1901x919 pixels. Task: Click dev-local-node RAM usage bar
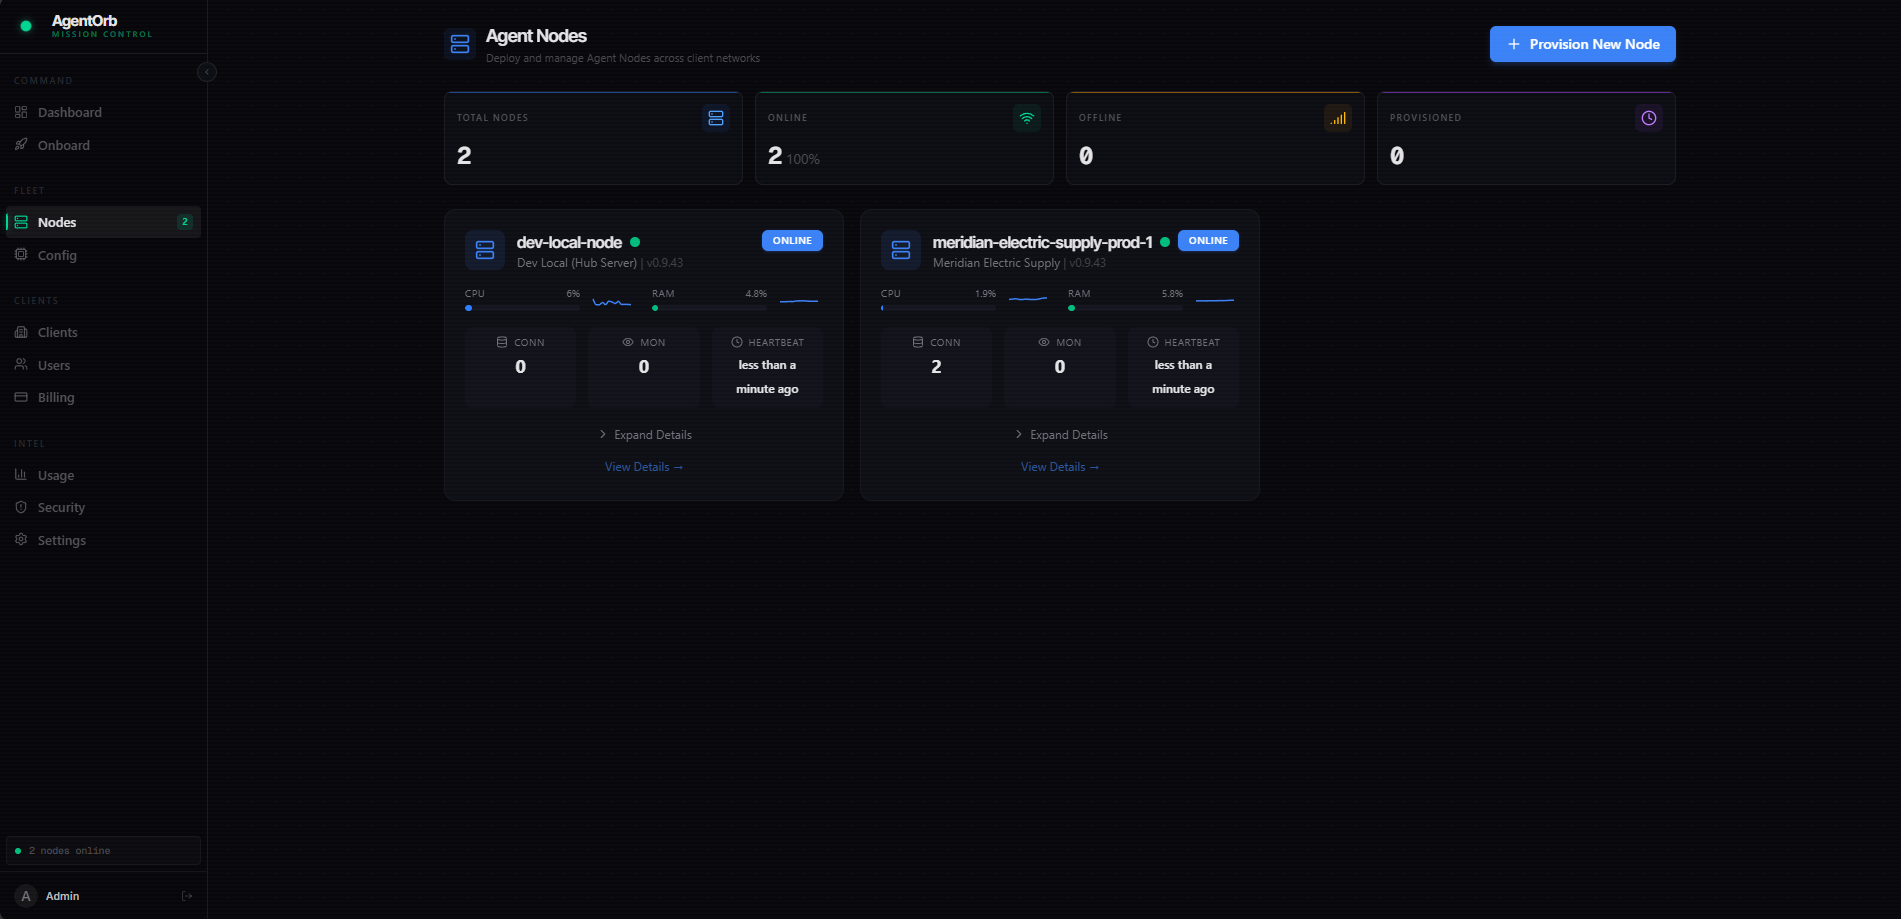click(709, 308)
